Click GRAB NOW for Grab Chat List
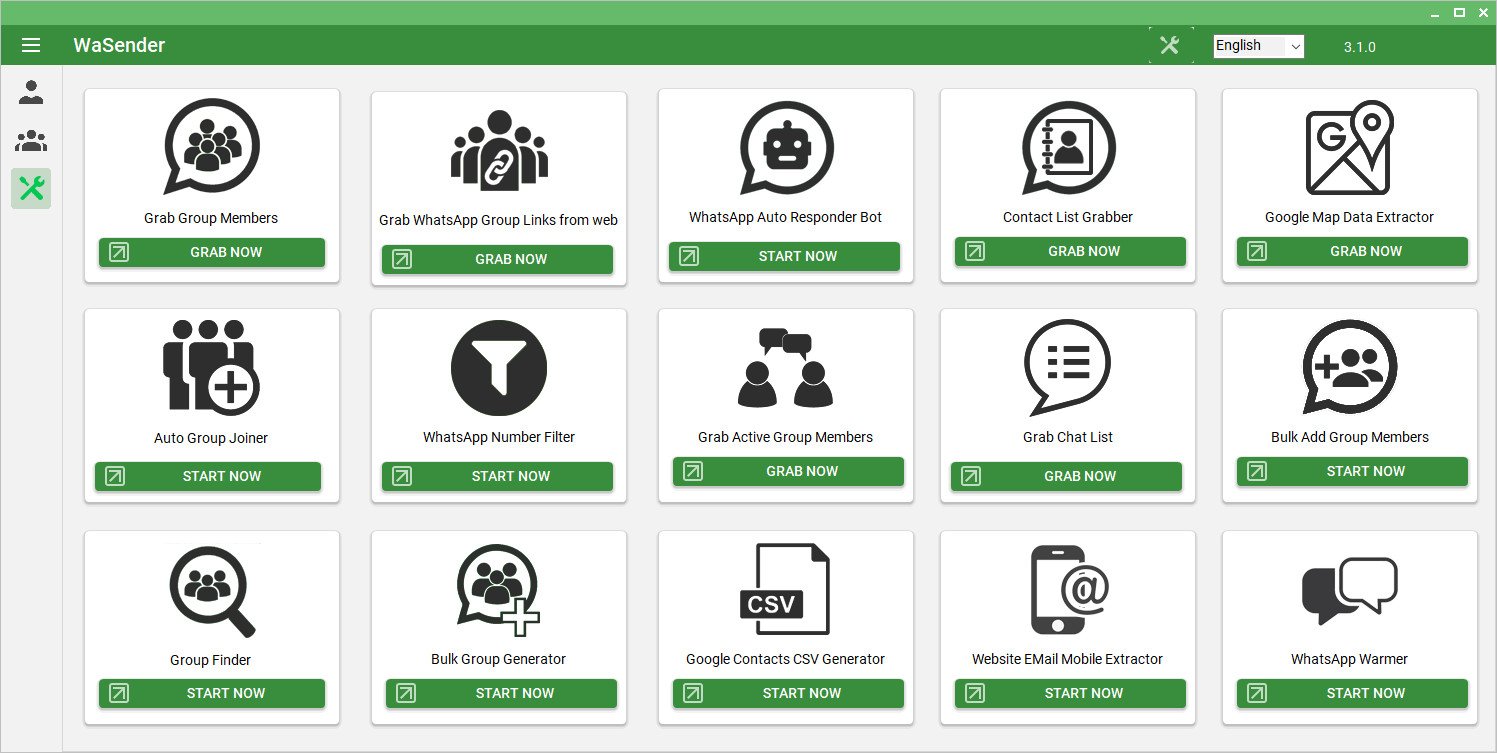 [x=1066, y=476]
